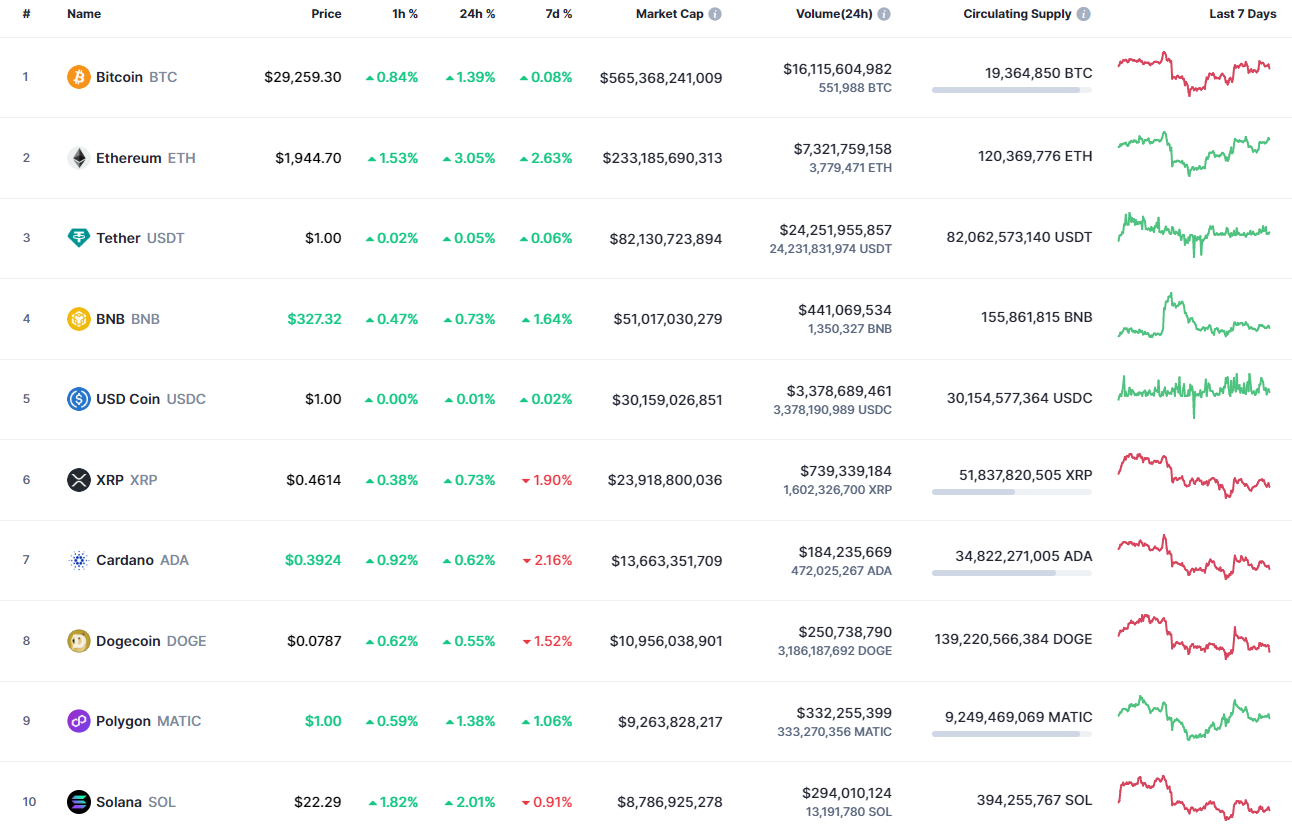Viewport: 1292px width, 840px height.
Task: Select the Ethereum diamond logo
Action: tap(78, 157)
